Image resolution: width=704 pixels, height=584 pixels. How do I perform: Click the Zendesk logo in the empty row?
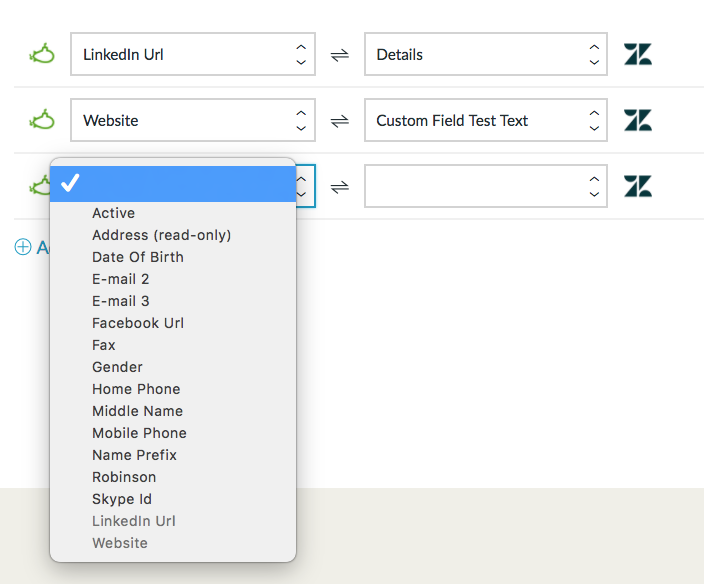(638, 186)
